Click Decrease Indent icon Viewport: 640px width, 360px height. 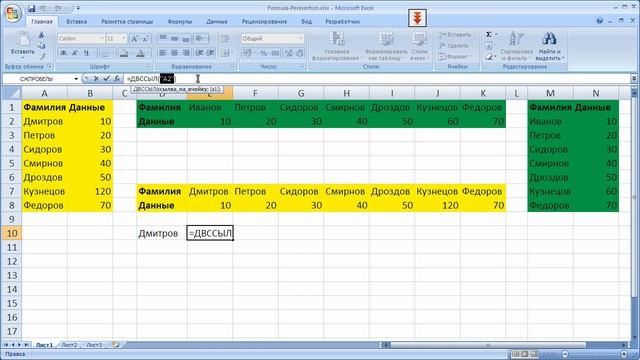pos(200,53)
